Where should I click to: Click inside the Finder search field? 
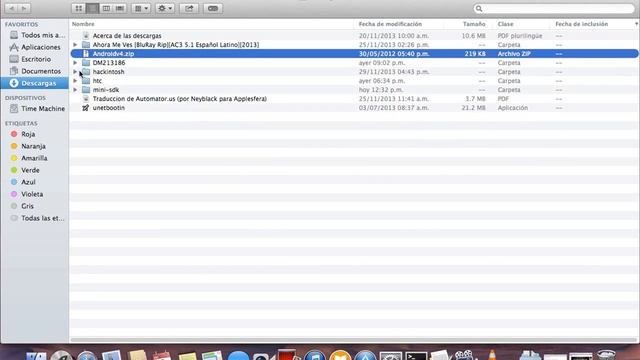(x=554, y=8)
